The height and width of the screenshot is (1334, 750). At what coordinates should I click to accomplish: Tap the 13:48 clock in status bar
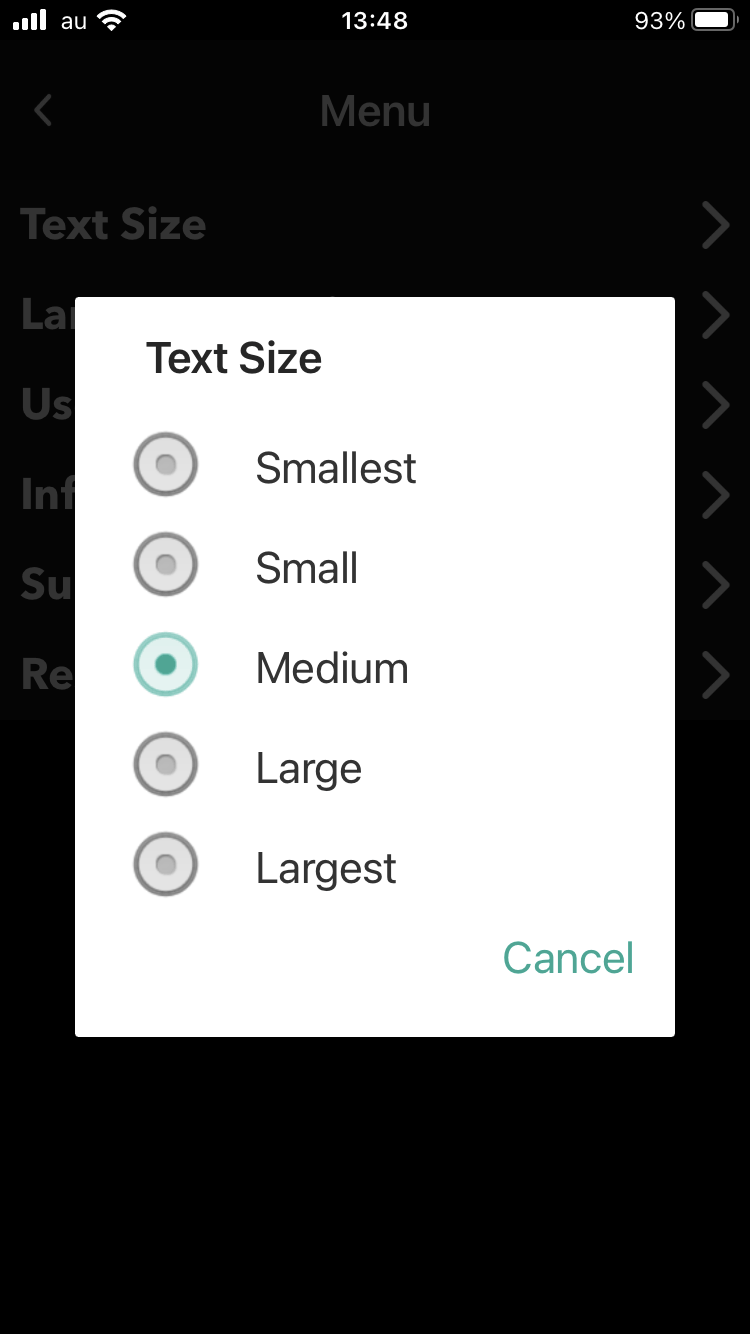tap(375, 20)
